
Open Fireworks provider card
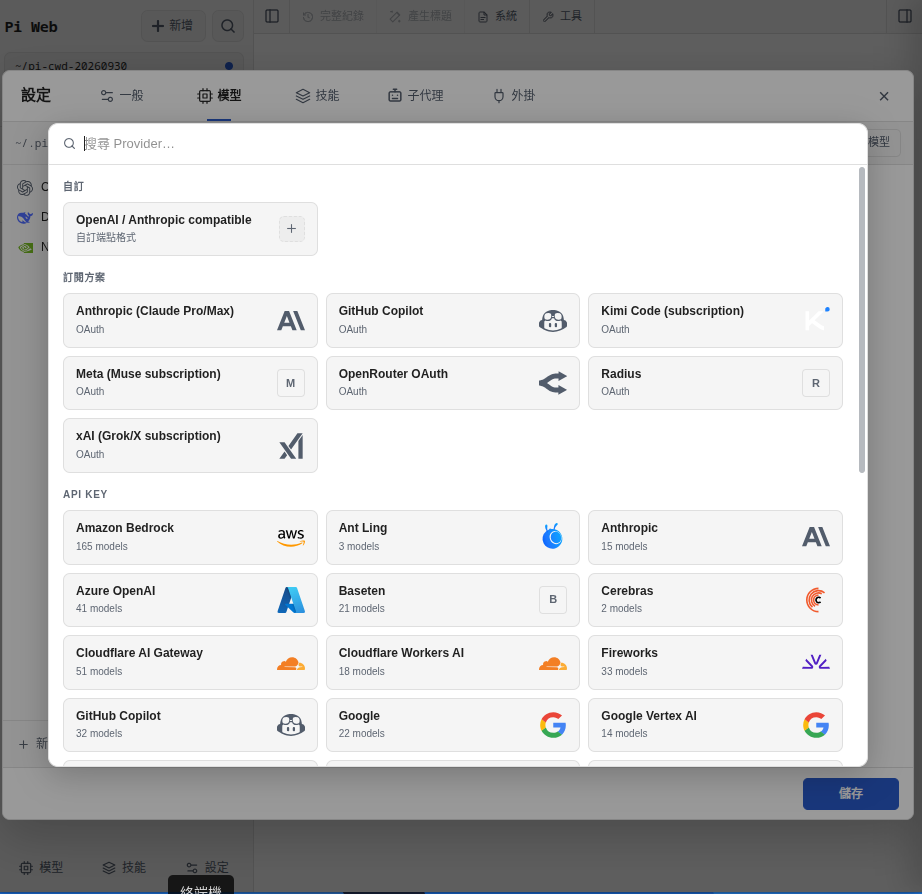coord(715,662)
